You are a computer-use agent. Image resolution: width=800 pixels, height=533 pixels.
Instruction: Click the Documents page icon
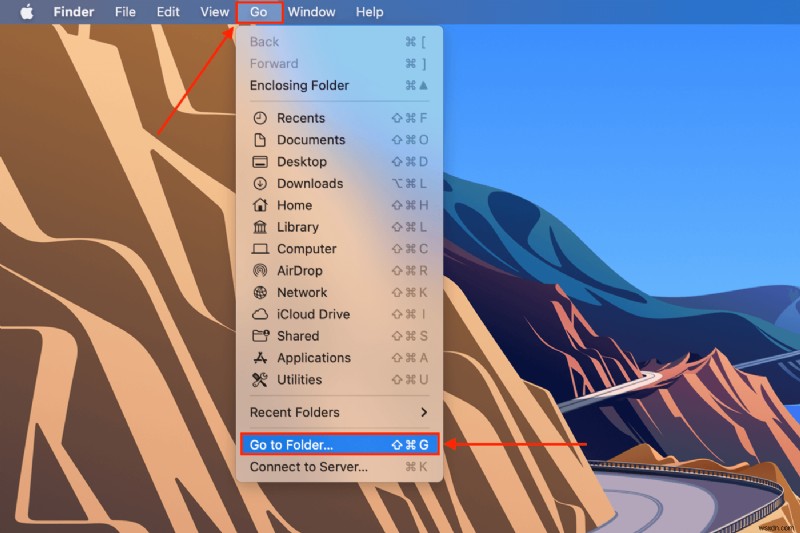pyautogui.click(x=260, y=140)
